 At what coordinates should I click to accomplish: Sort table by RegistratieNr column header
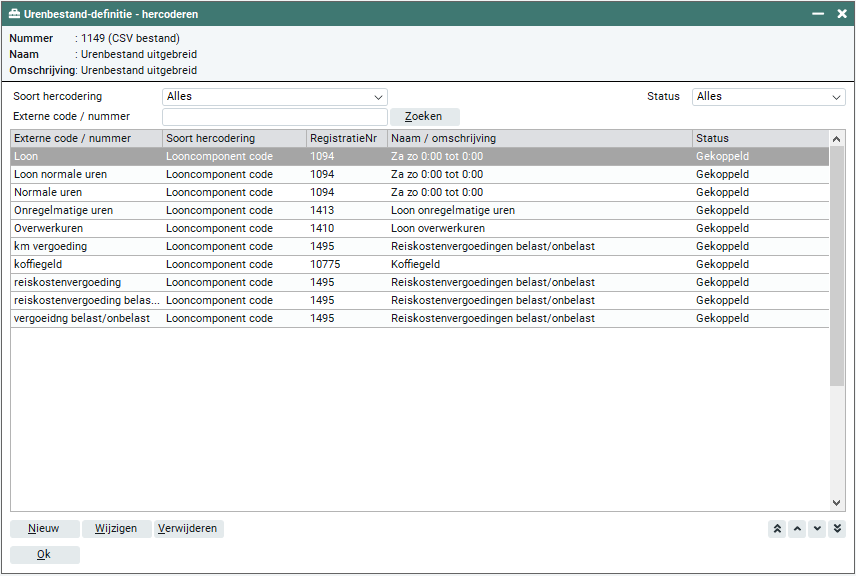pyautogui.click(x=345, y=138)
